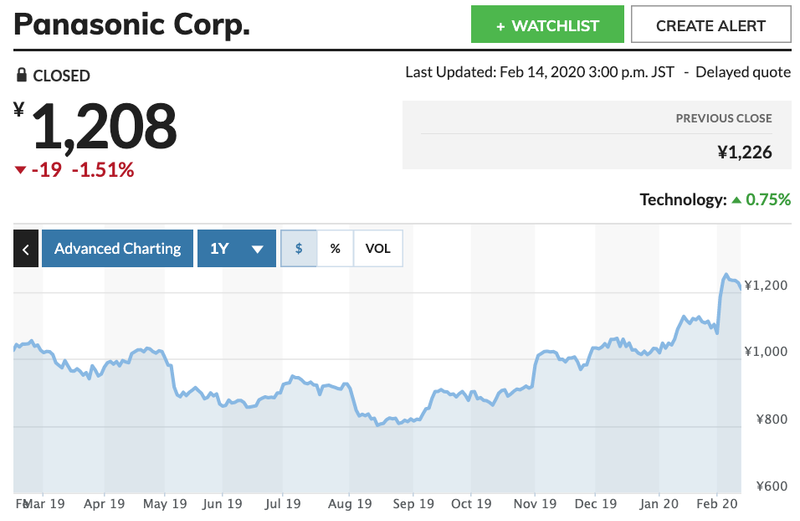Click the Last Updated timestamp text
Viewport: 800px width, 521px height.
coord(540,72)
